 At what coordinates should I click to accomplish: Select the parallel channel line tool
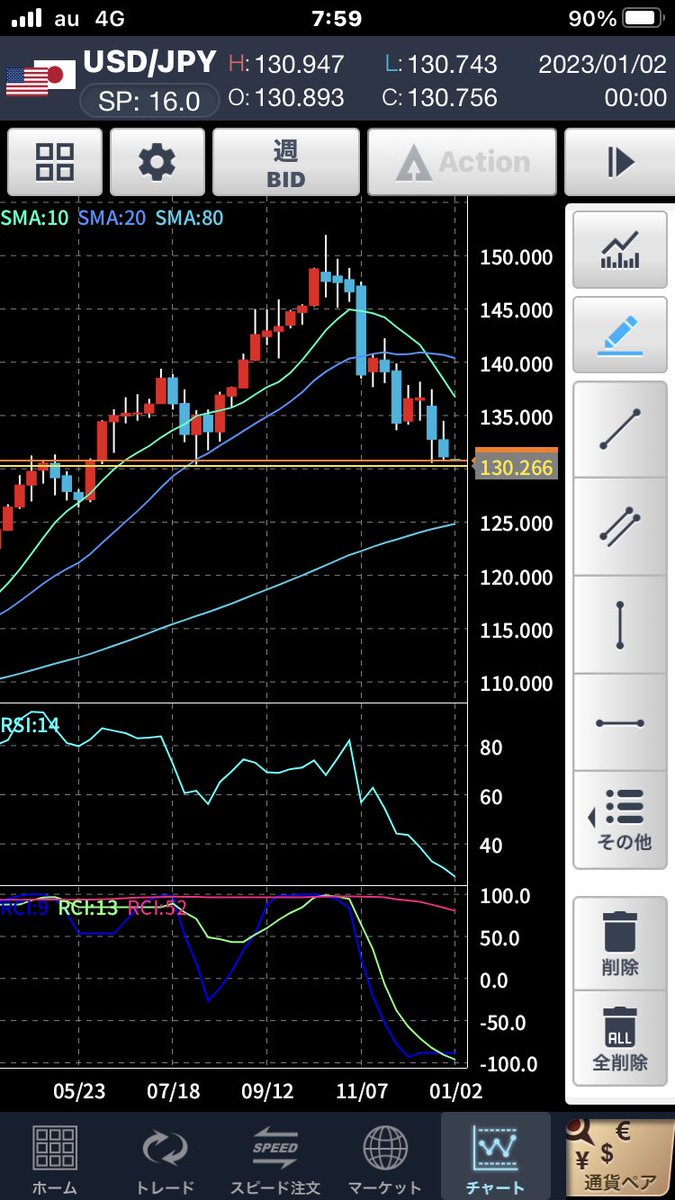coord(620,525)
